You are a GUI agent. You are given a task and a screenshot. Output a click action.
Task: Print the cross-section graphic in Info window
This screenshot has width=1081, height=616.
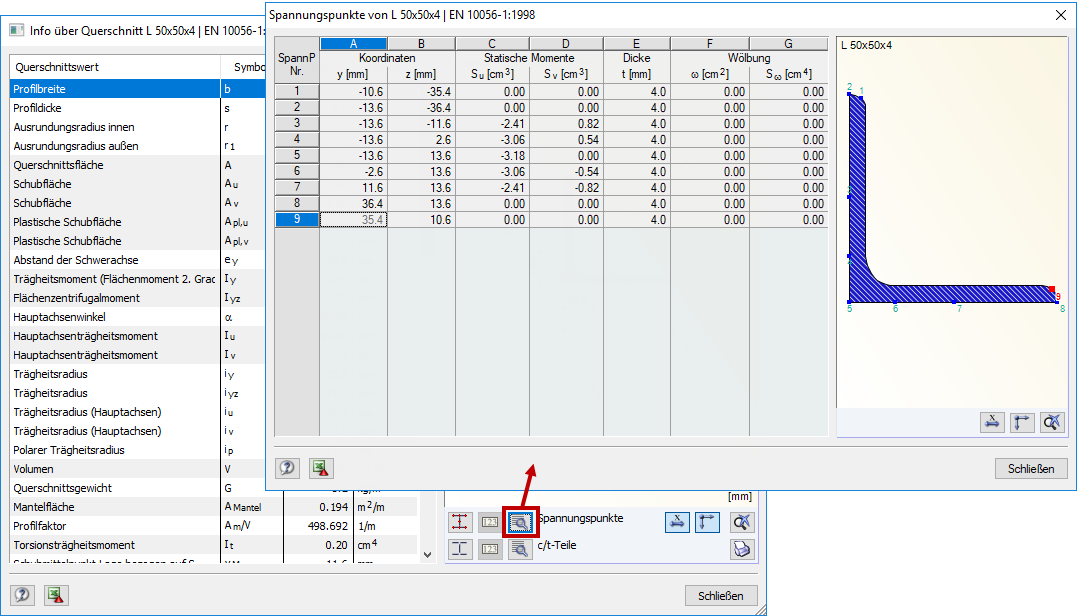point(742,549)
